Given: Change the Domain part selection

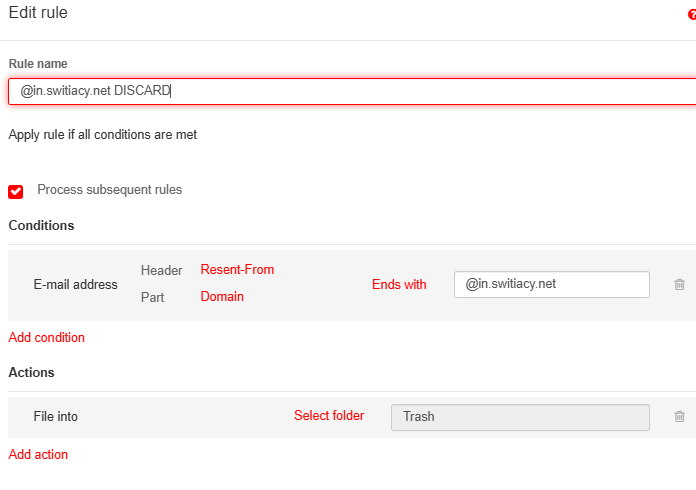Looking at the screenshot, I should coord(222,297).
